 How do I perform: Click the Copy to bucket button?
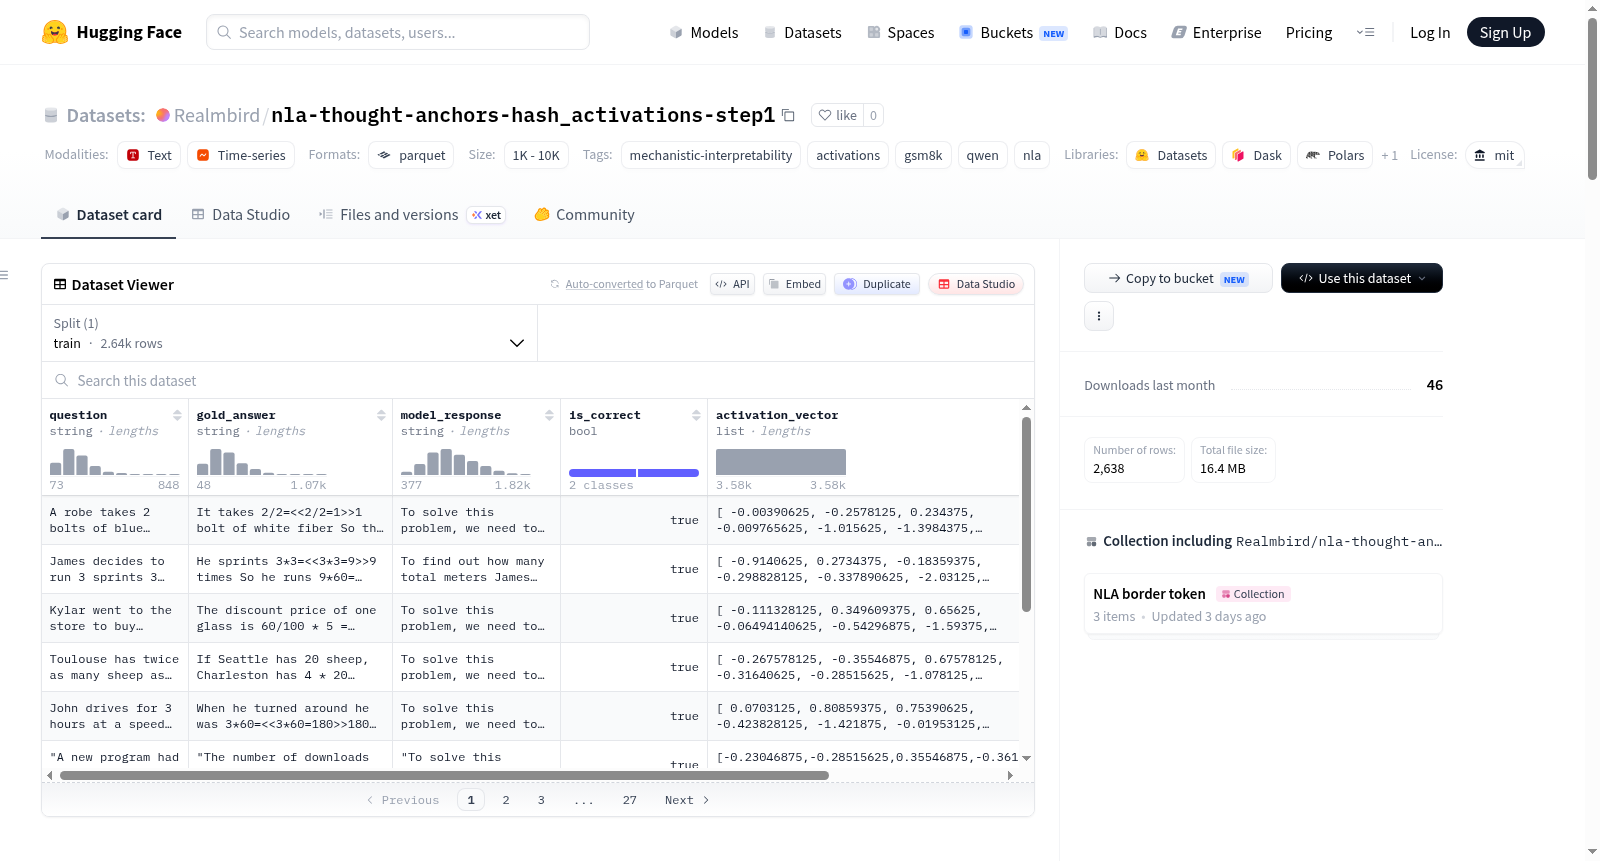point(1178,278)
